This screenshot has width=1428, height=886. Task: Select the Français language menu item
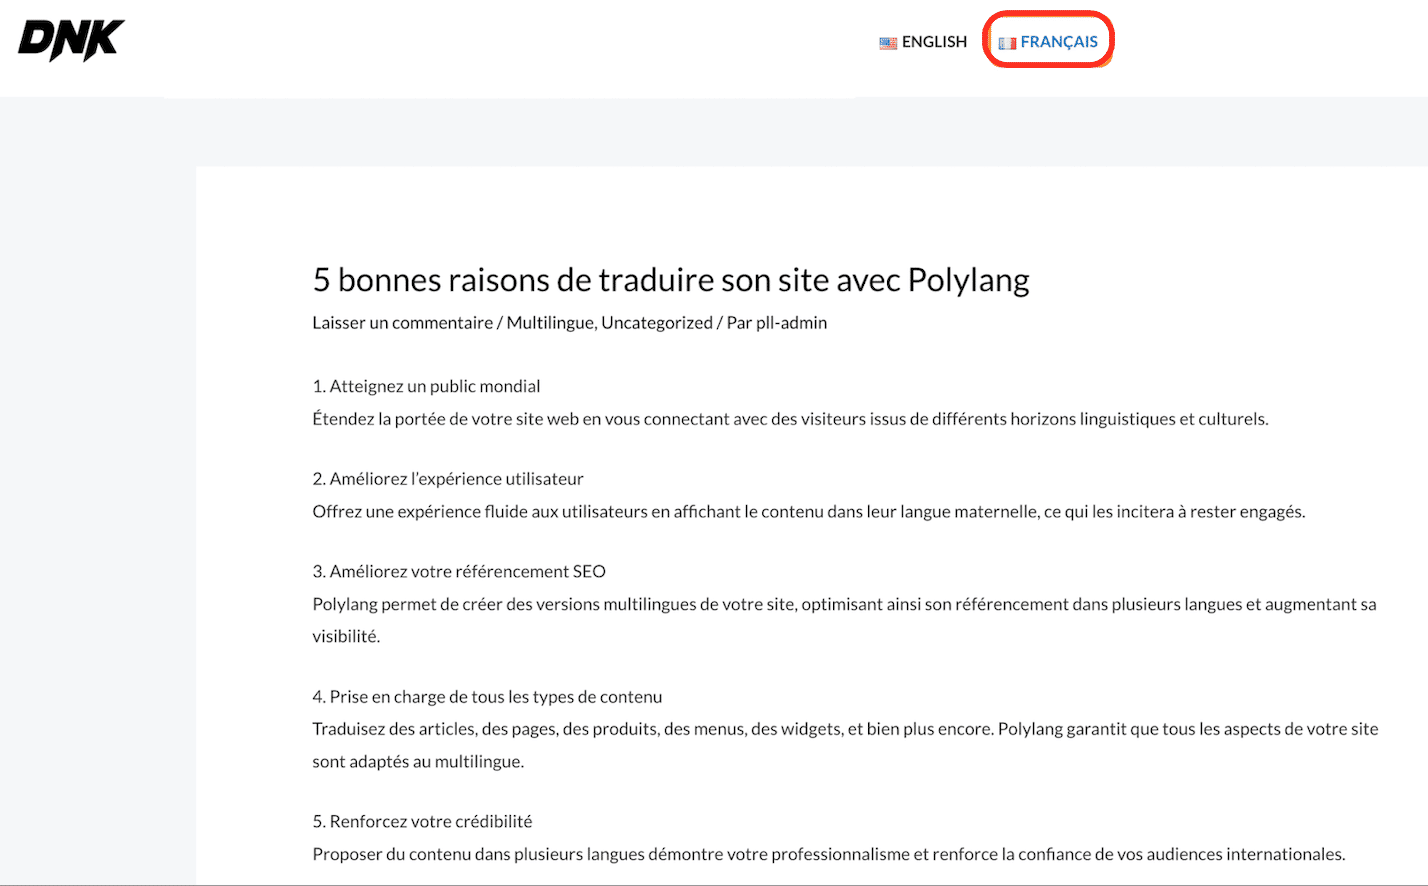1048,42
